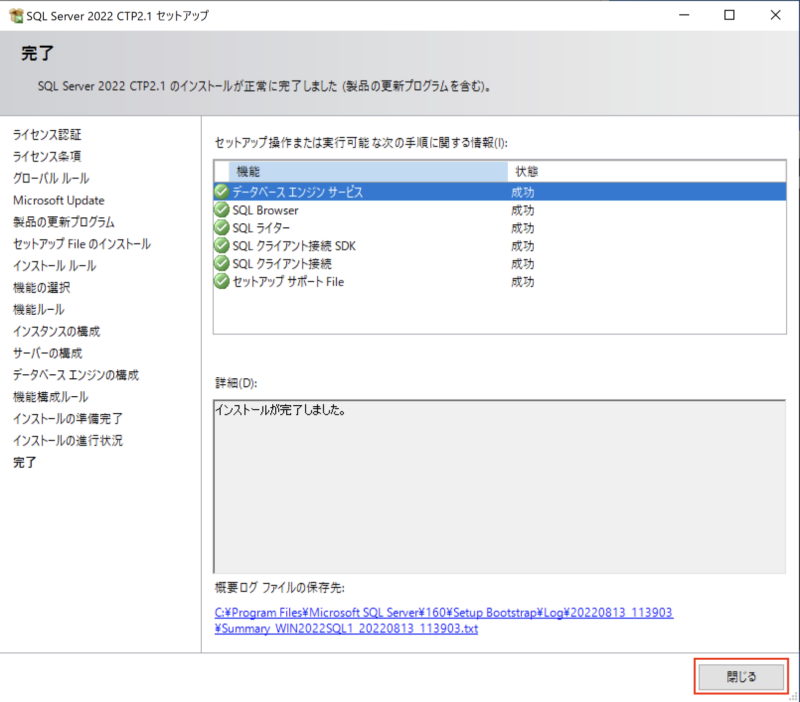
Task: Click the details text box showing インストールが完了しました
Action: (x=499, y=487)
